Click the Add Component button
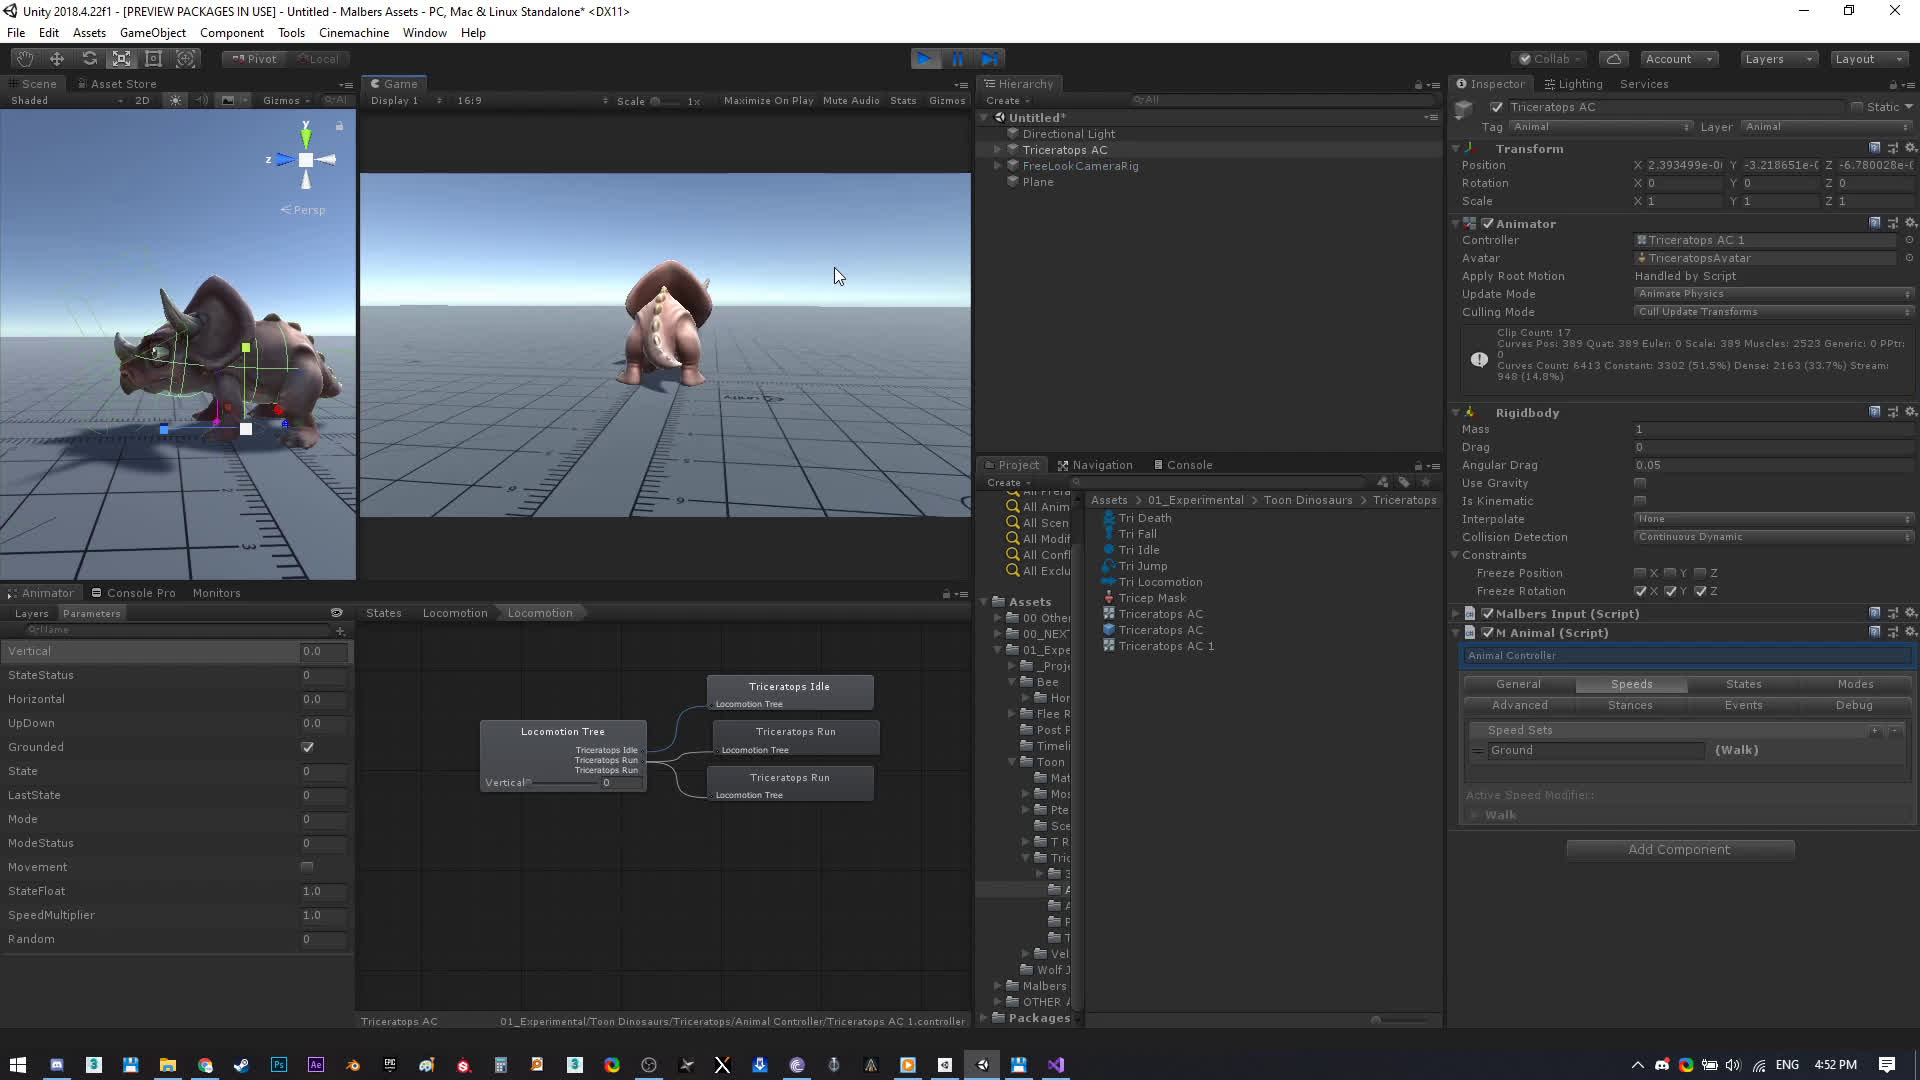The height and width of the screenshot is (1080, 1920). (x=1679, y=849)
